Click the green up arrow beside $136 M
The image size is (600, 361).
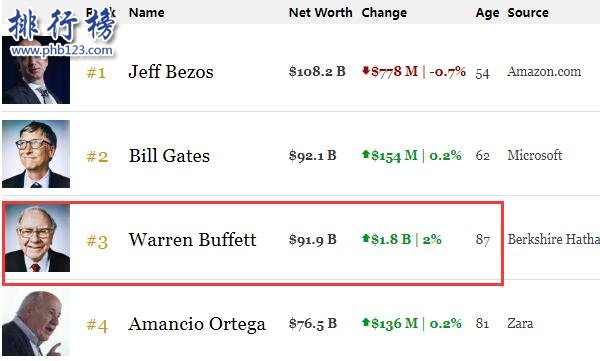(x=365, y=322)
